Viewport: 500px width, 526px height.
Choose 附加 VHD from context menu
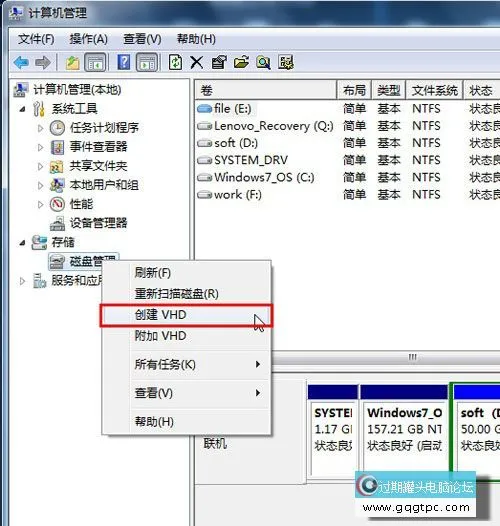(186, 336)
